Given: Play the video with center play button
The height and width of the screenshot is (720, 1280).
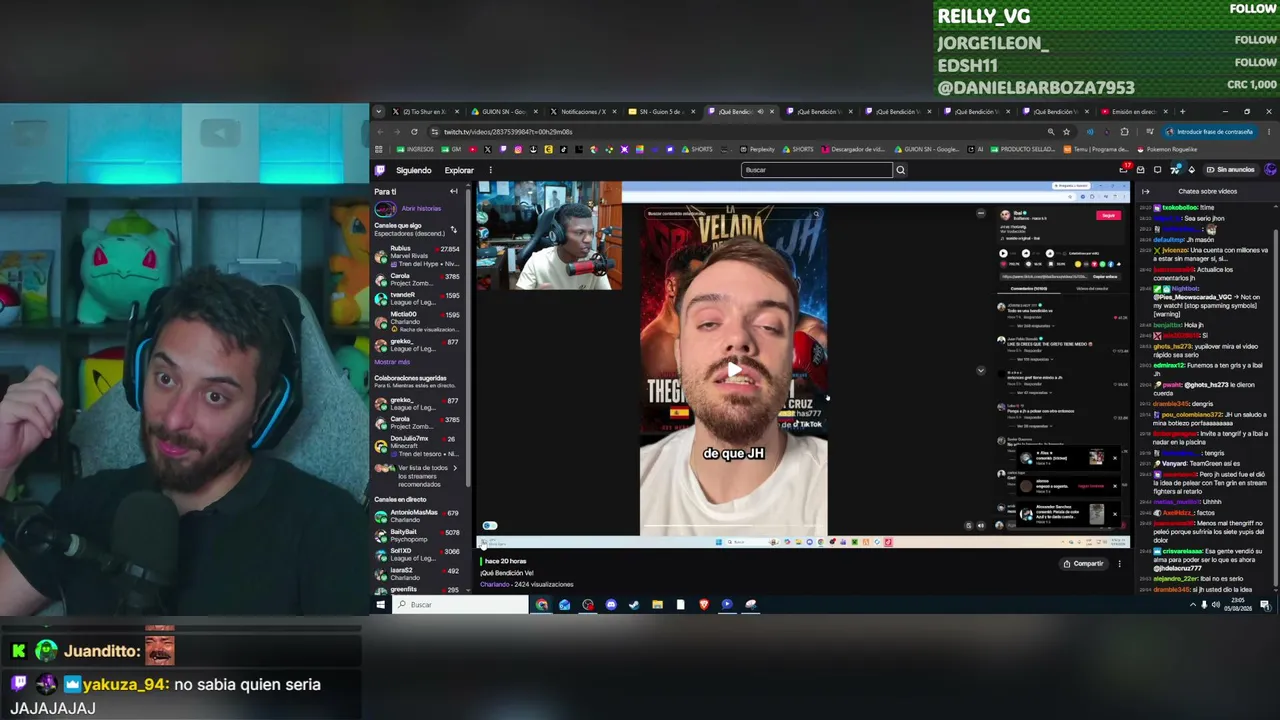Looking at the screenshot, I should coord(734,371).
